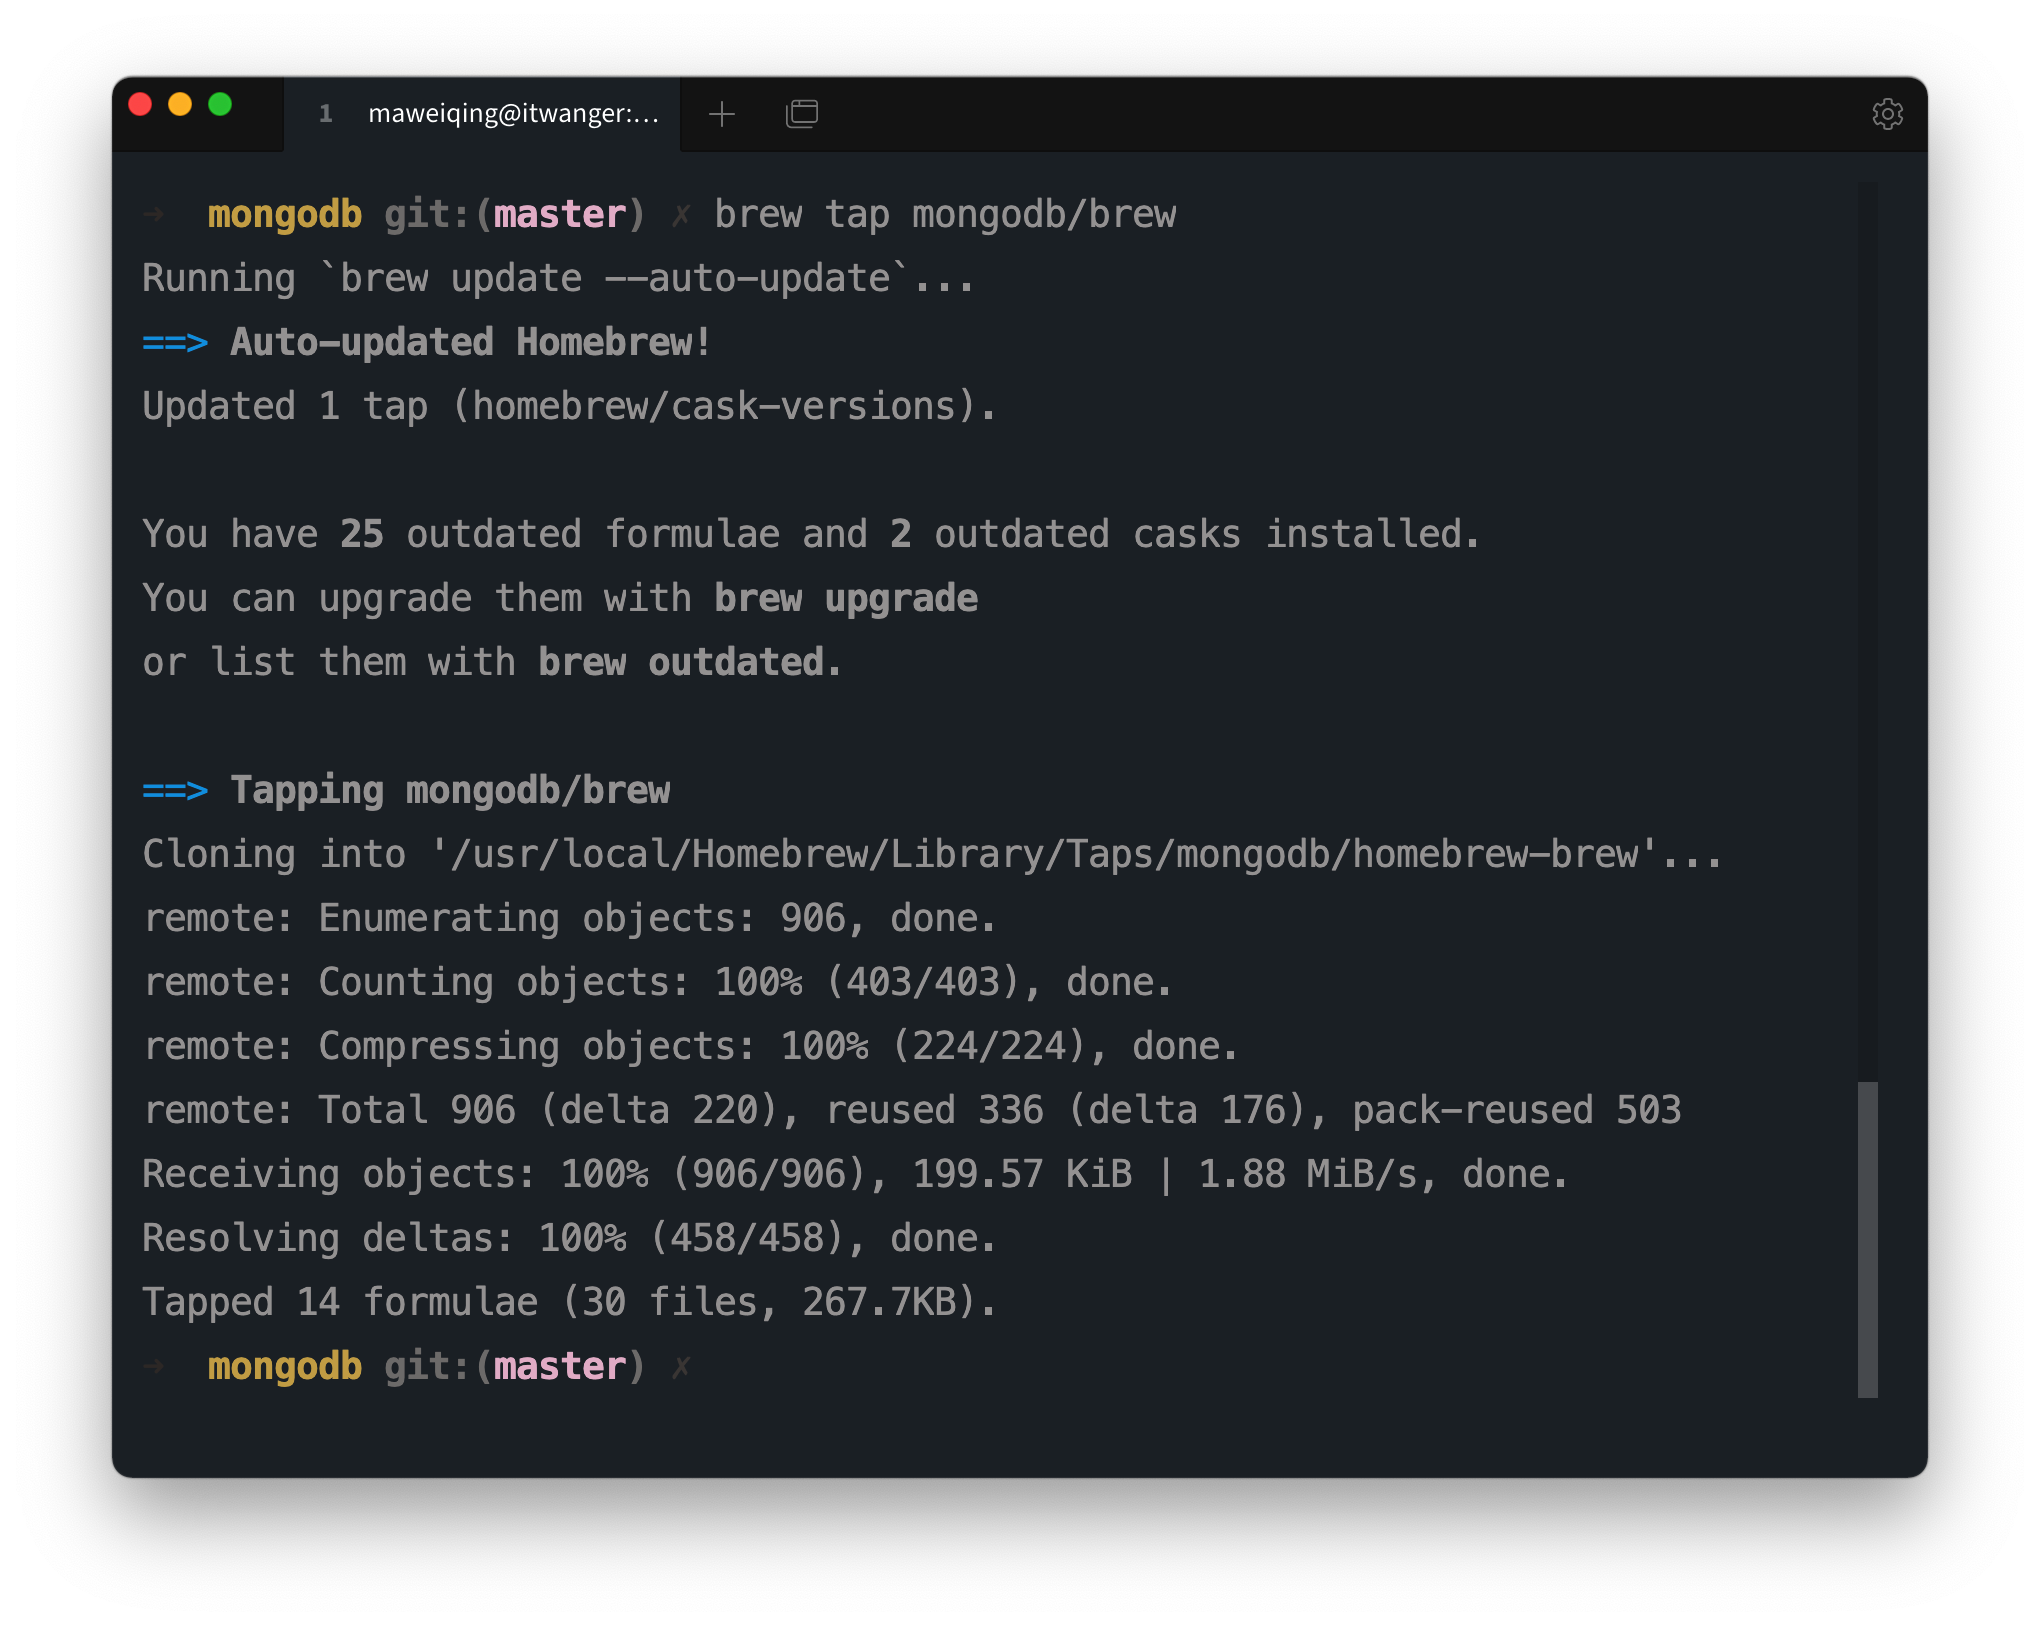This screenshot has height=1626, width=2040.
Task: Click 'mongodb' directory in the first prompt
Action: coord(284,215)
